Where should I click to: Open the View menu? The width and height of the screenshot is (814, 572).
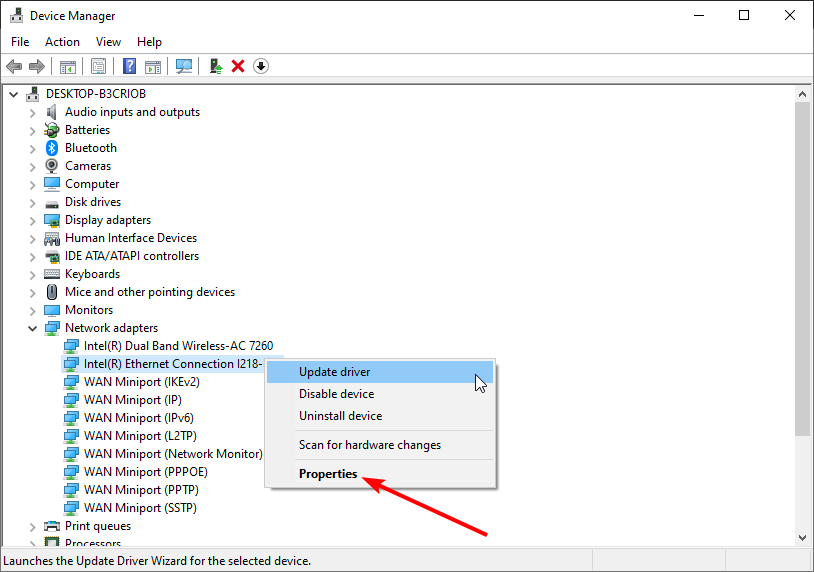[x=108, y=42]
